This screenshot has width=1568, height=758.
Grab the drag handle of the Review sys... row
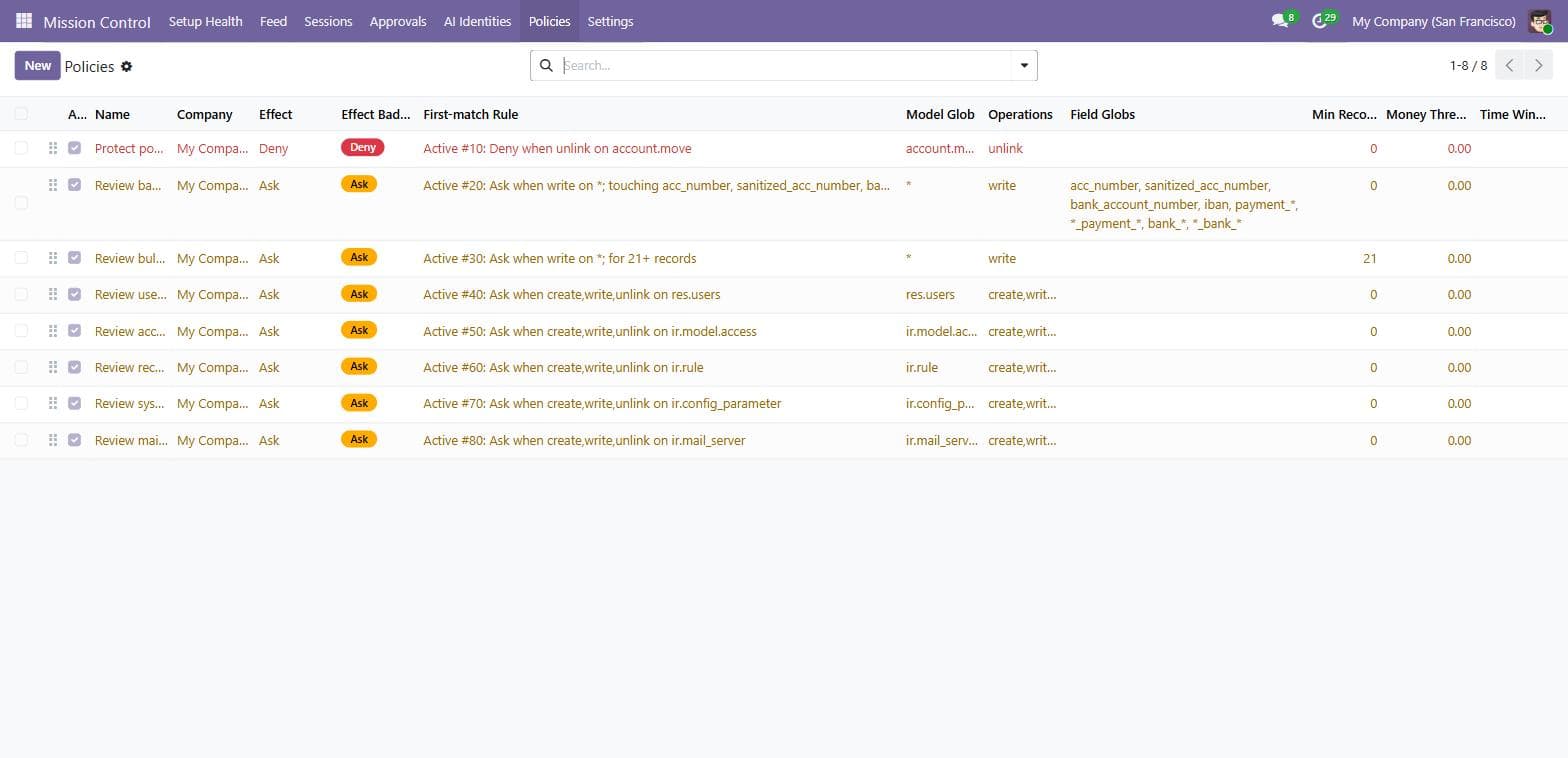(53, 403)
